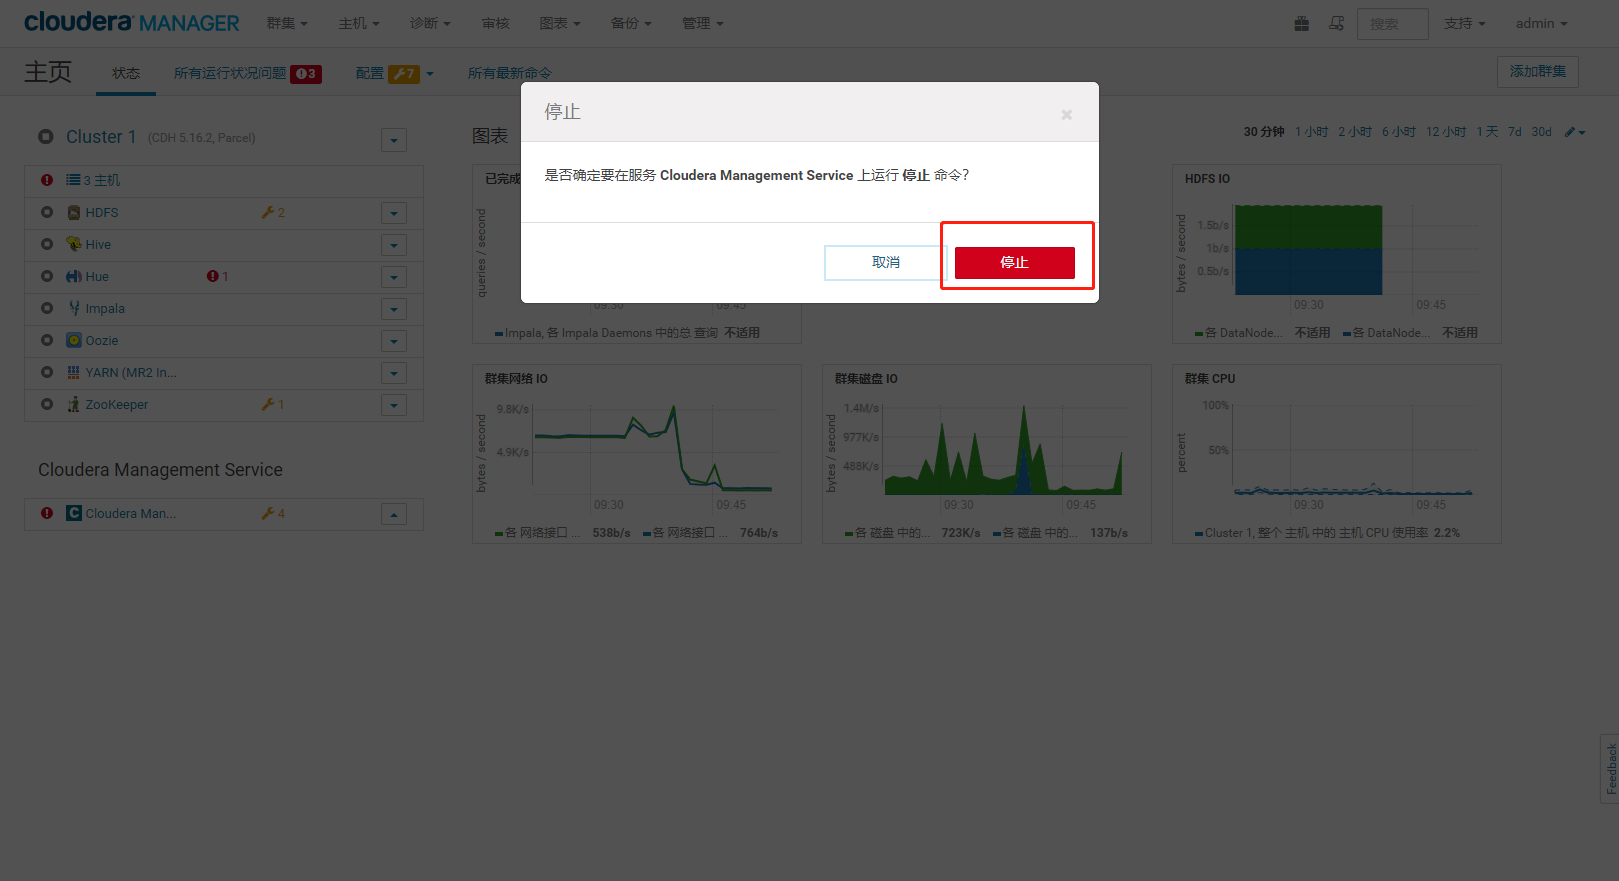Click the Cluster 1 stopped status icon
Viewport: 1619px width, 881px height.
pos(46,137)
